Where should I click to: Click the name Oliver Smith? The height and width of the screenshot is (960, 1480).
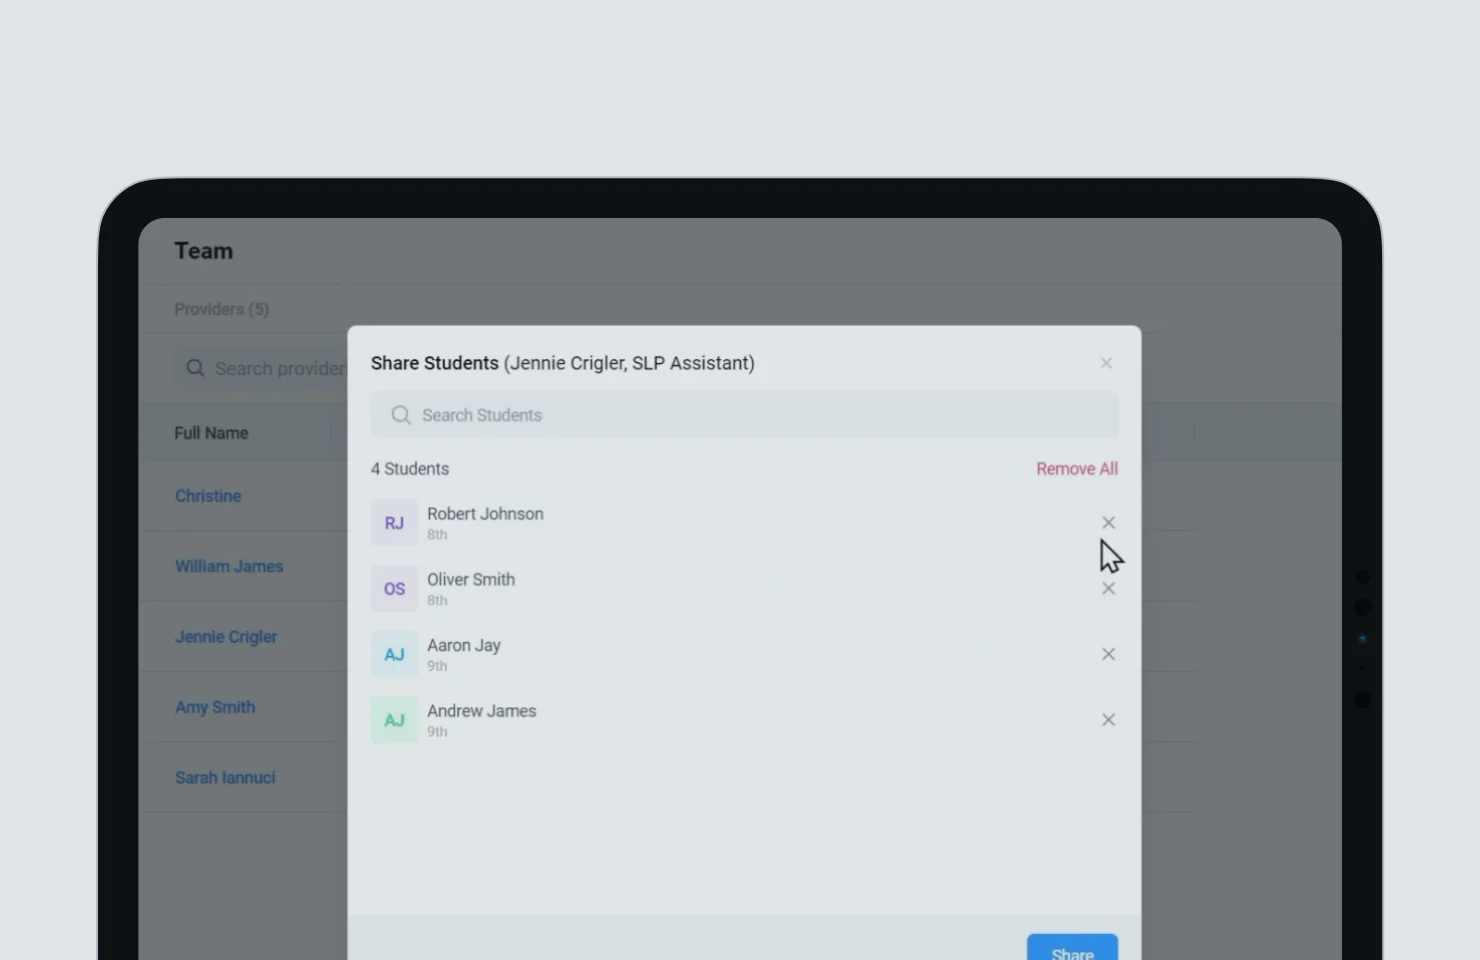pos(471,580)
